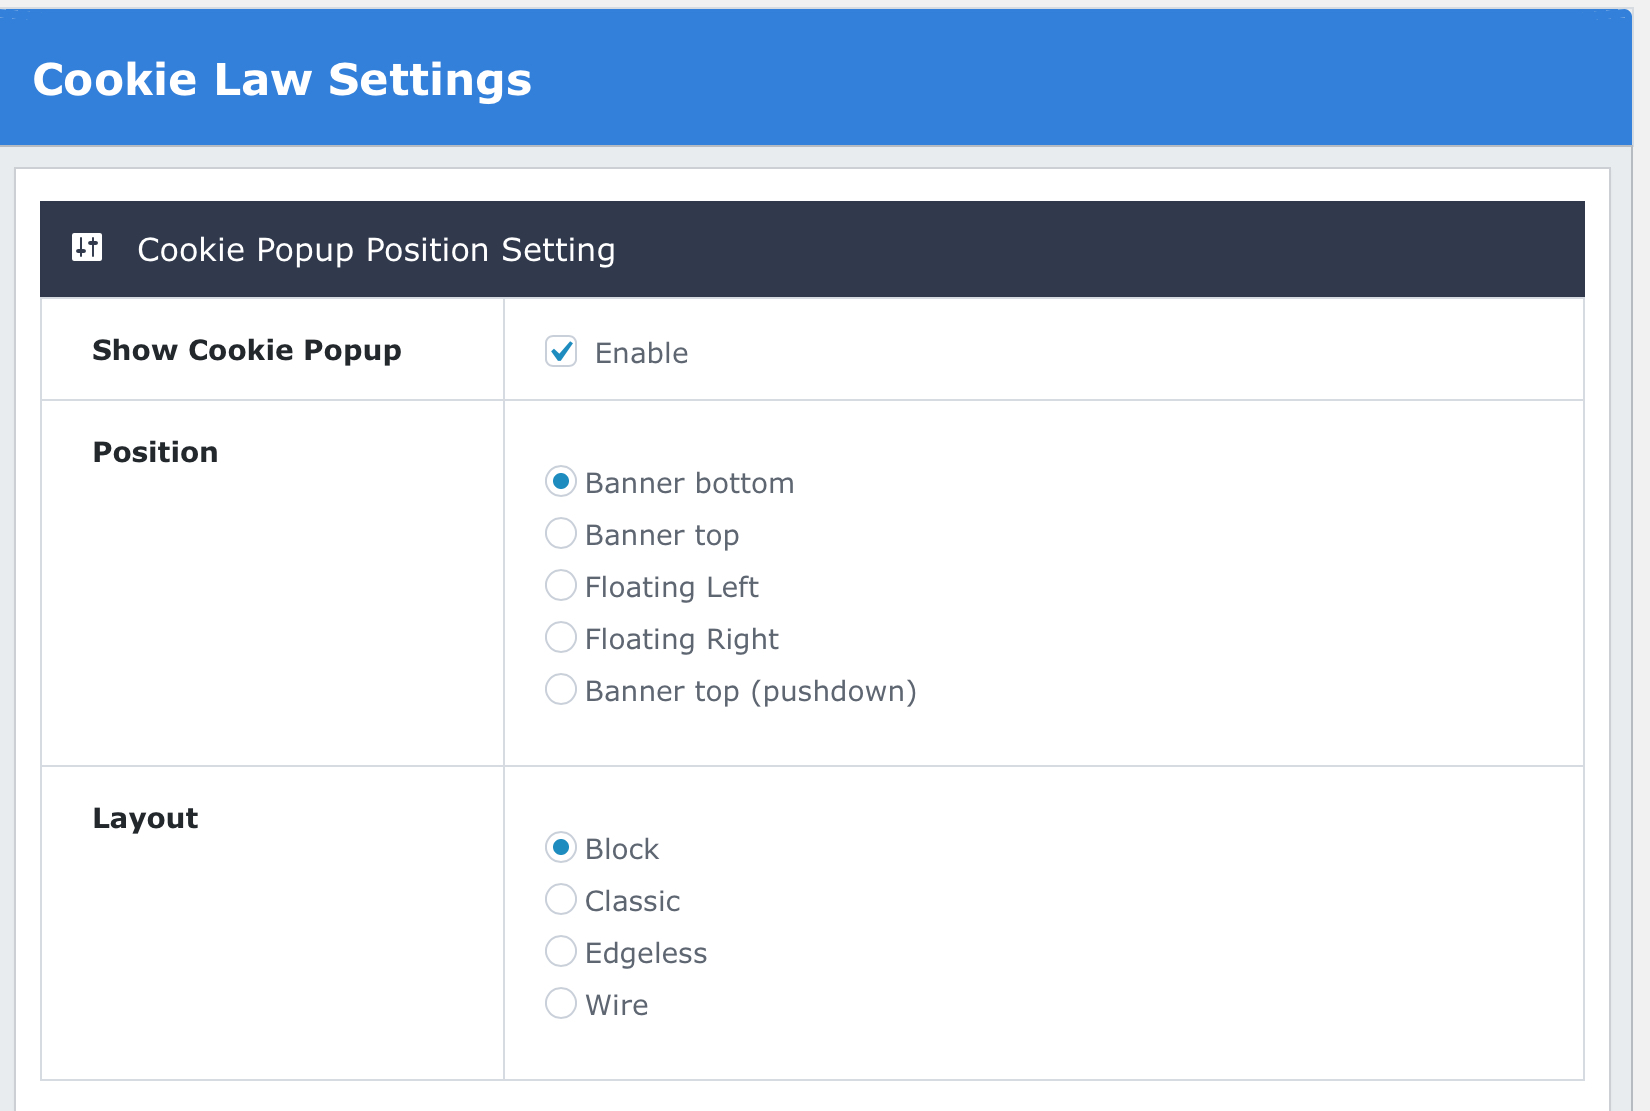Click the Show Cookie Popup row label
The height and width of the screenshot is (1111, 1650).
point(247,350)
